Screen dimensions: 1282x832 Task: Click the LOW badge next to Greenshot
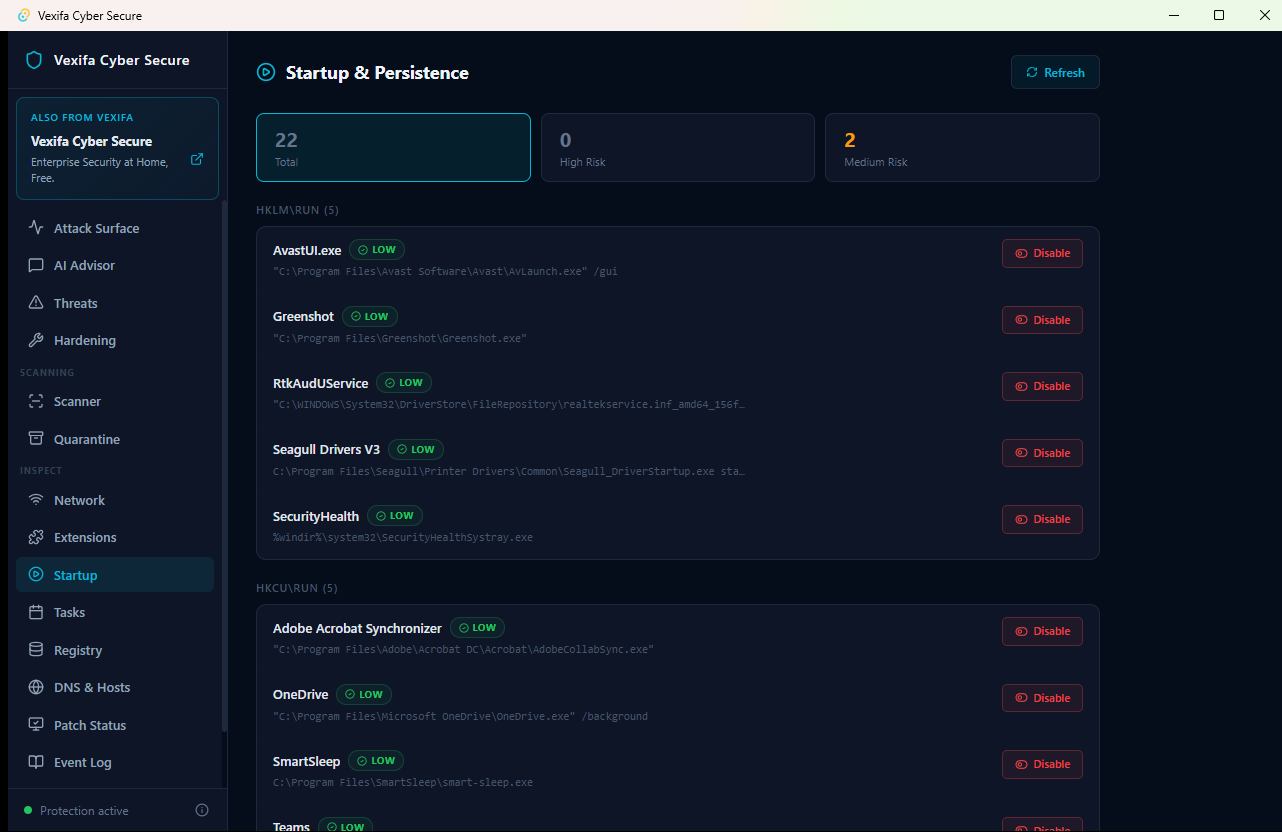[370, 316]
